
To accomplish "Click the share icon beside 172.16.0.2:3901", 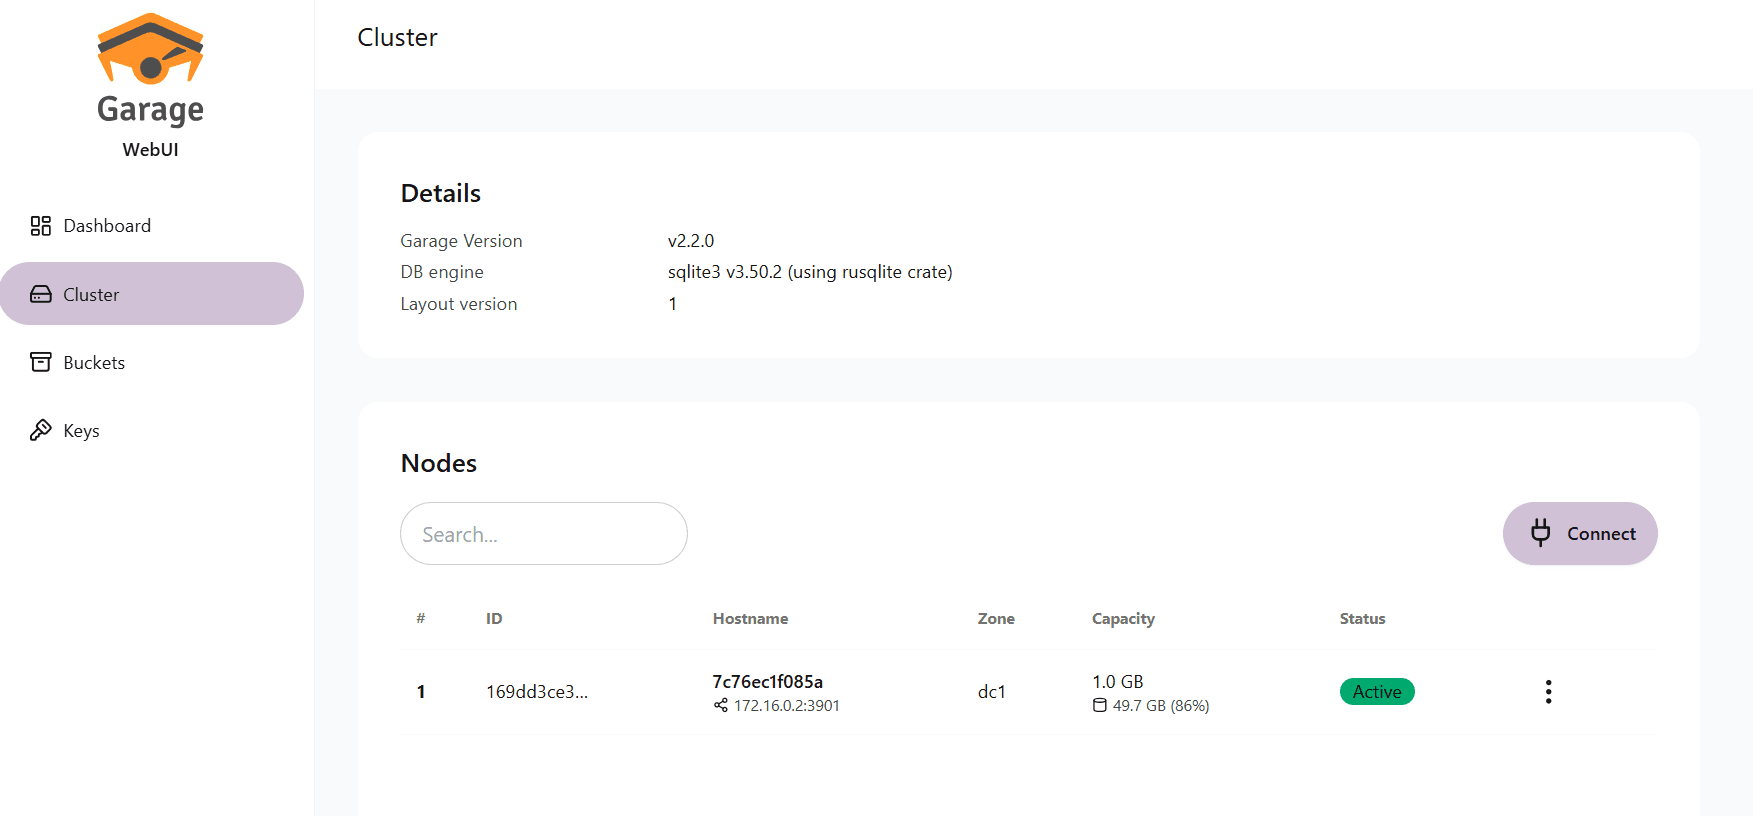I will coord(721,706).
